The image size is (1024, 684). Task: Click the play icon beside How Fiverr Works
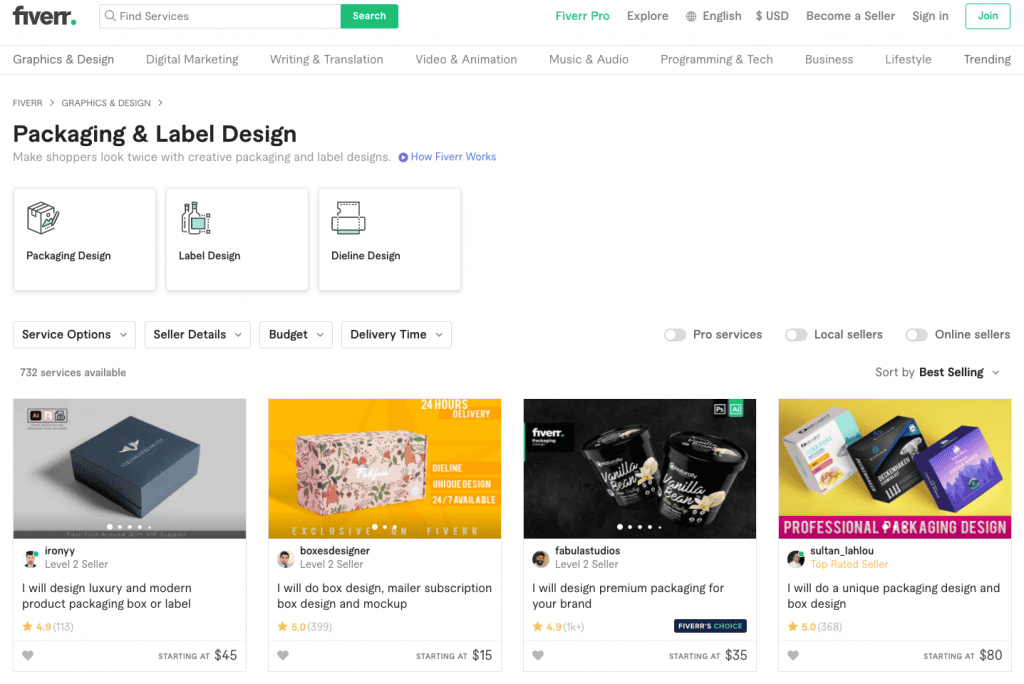pos(403,157)
